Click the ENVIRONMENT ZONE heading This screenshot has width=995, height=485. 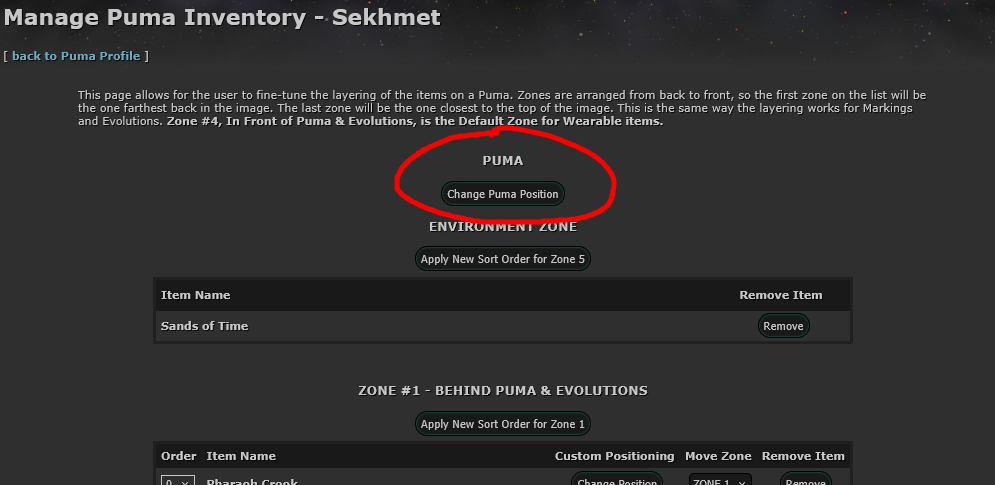503,227
